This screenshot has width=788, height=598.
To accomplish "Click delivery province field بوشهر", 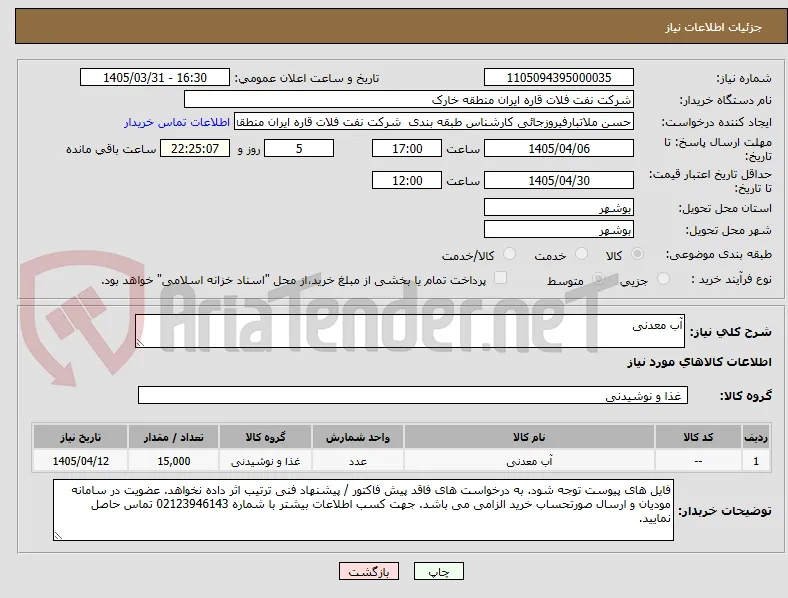I will (558, 207).
